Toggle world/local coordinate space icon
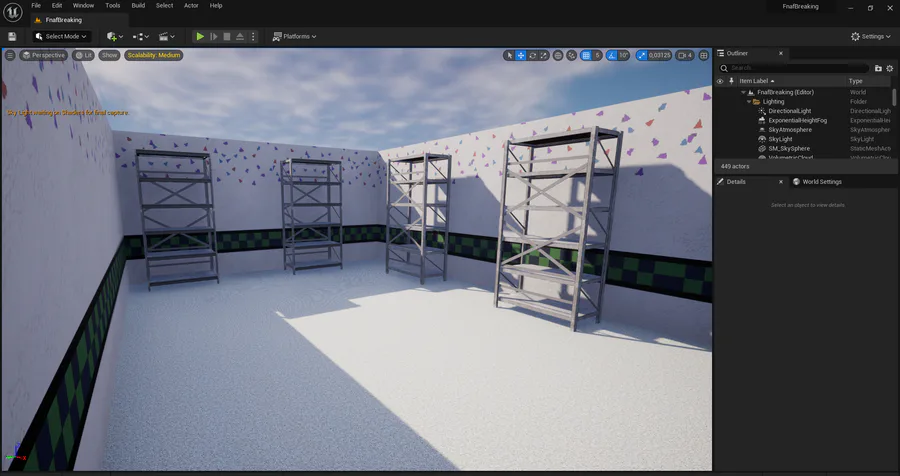Screen dimensions: 900x476 (558, 55)
